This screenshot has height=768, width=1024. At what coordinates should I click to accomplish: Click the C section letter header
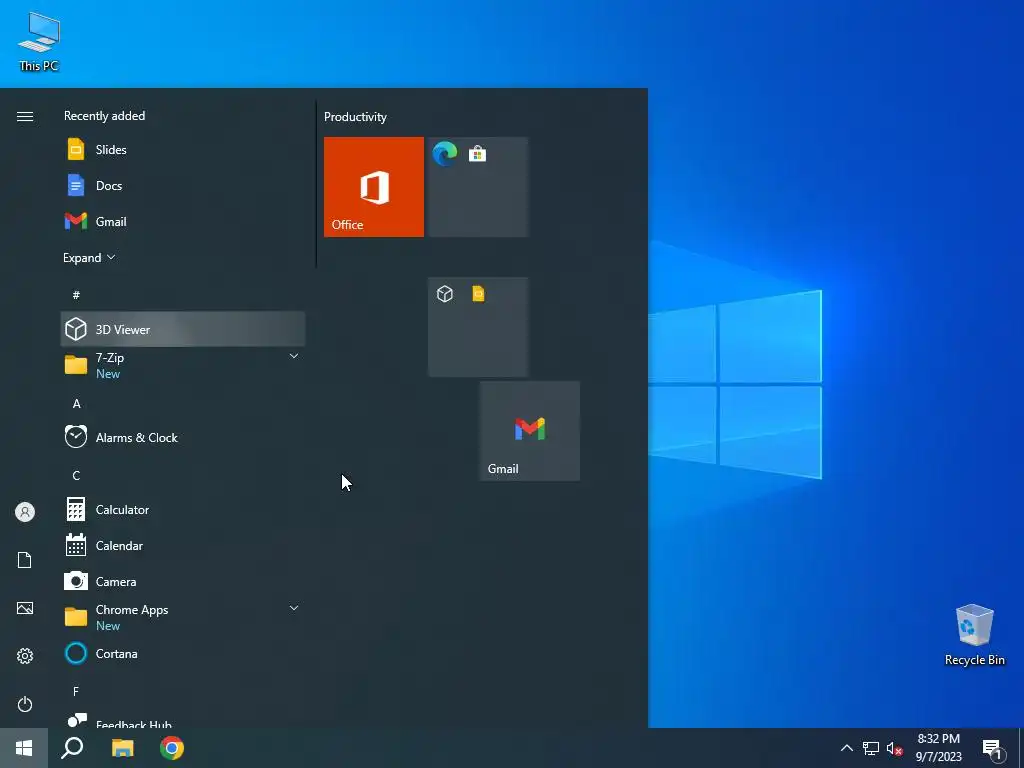(76, 475)
